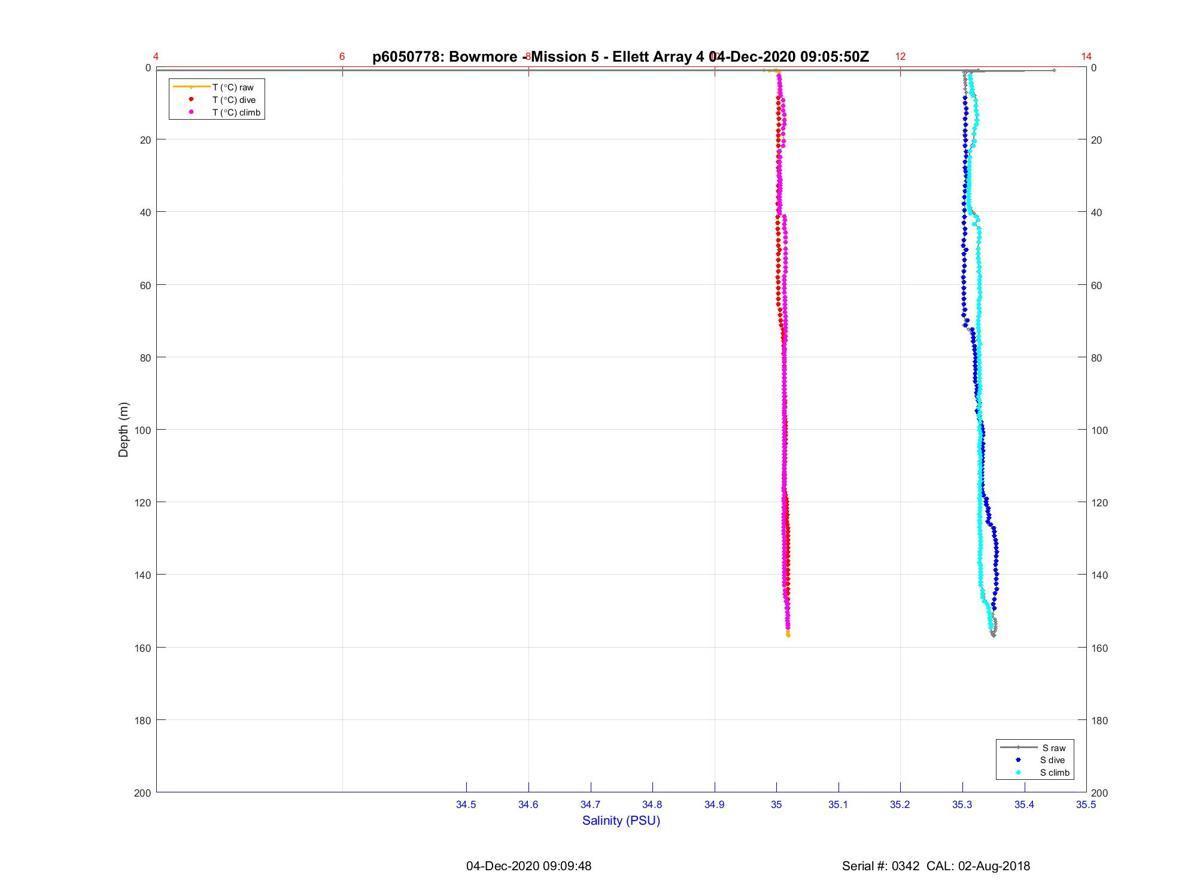Select the 'S raw' legend entry
Screen dimensions: 1200x891
(1053, 747)
